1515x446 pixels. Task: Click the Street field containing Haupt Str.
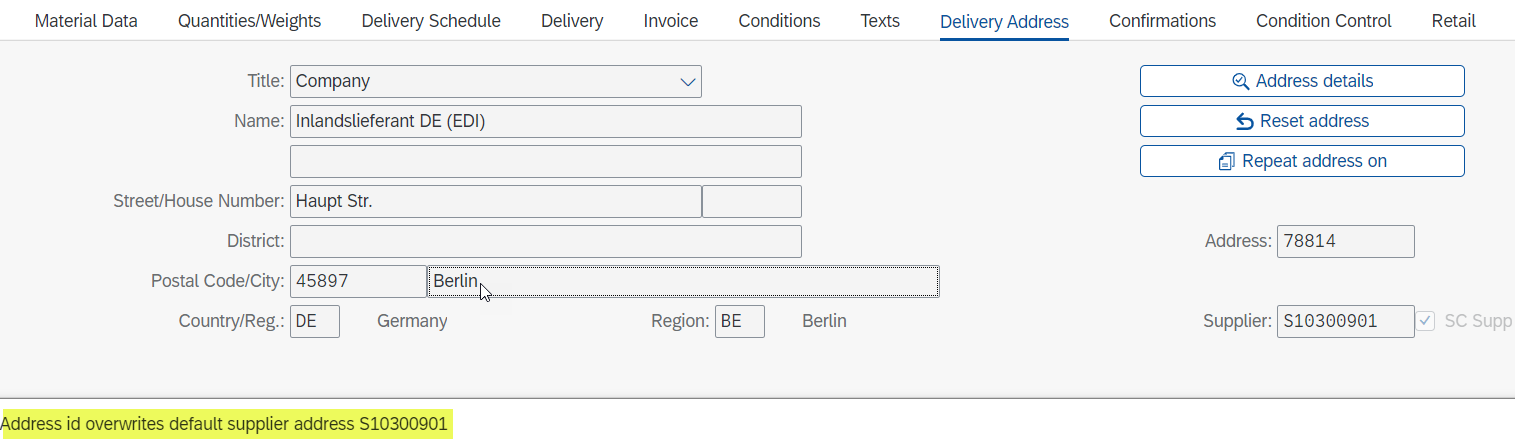click(496, 201)
